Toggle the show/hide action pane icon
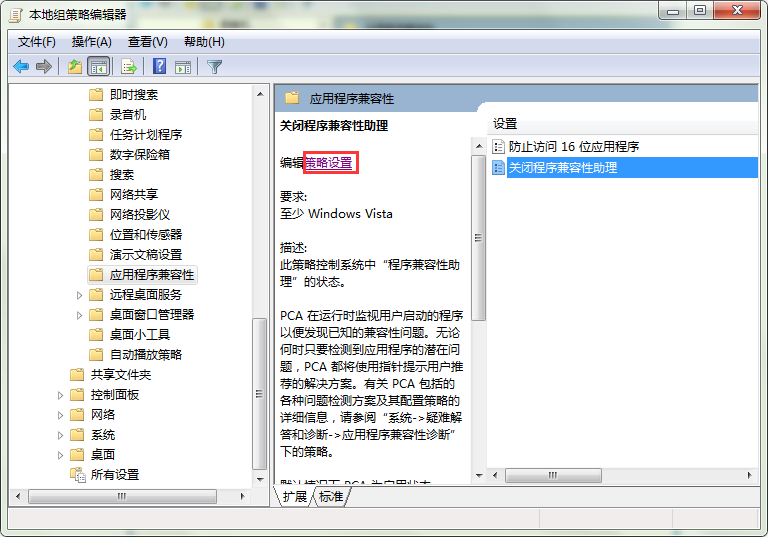The image size is (768, 537). point(183,67)
